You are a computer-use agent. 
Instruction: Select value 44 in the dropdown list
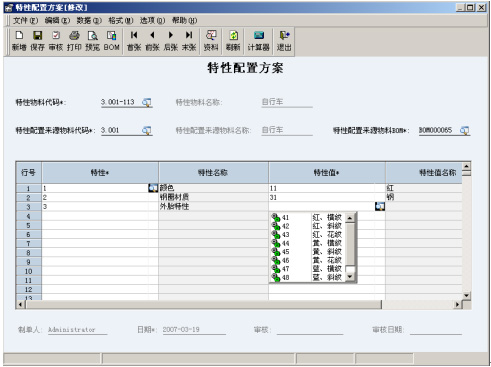[x=307, y=243]
